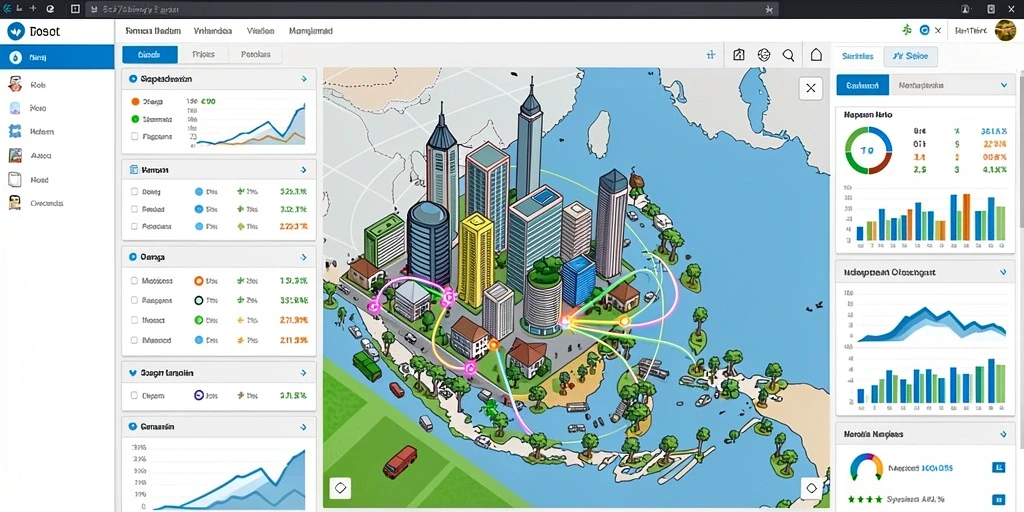Tick the third checkbox in the top chart panel
Image resolution: width=1024 pixels, height=512 pixels.
[x=135, y=136]
